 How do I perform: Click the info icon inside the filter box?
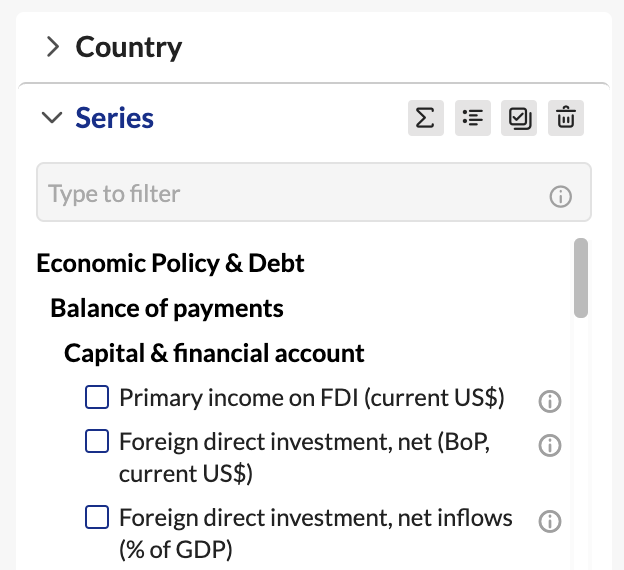(561, 196)
